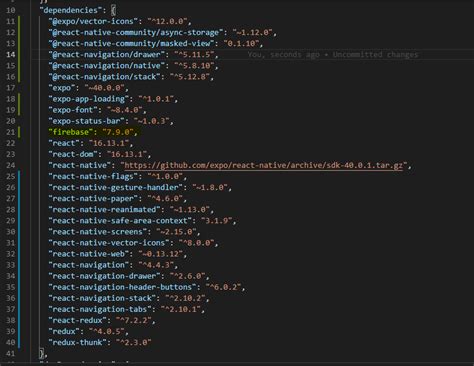Click the "~8.4.0" version value

tap(125, 110)
